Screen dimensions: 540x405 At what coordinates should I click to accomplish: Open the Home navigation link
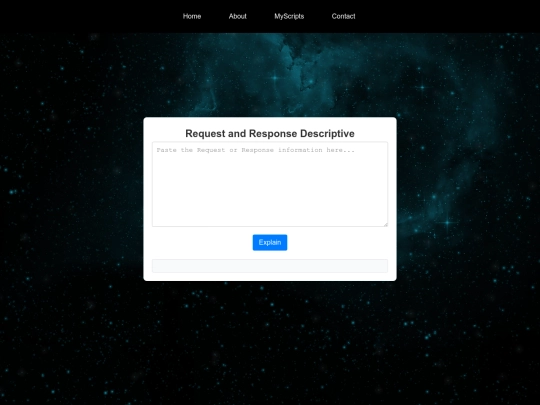(192, 16)
